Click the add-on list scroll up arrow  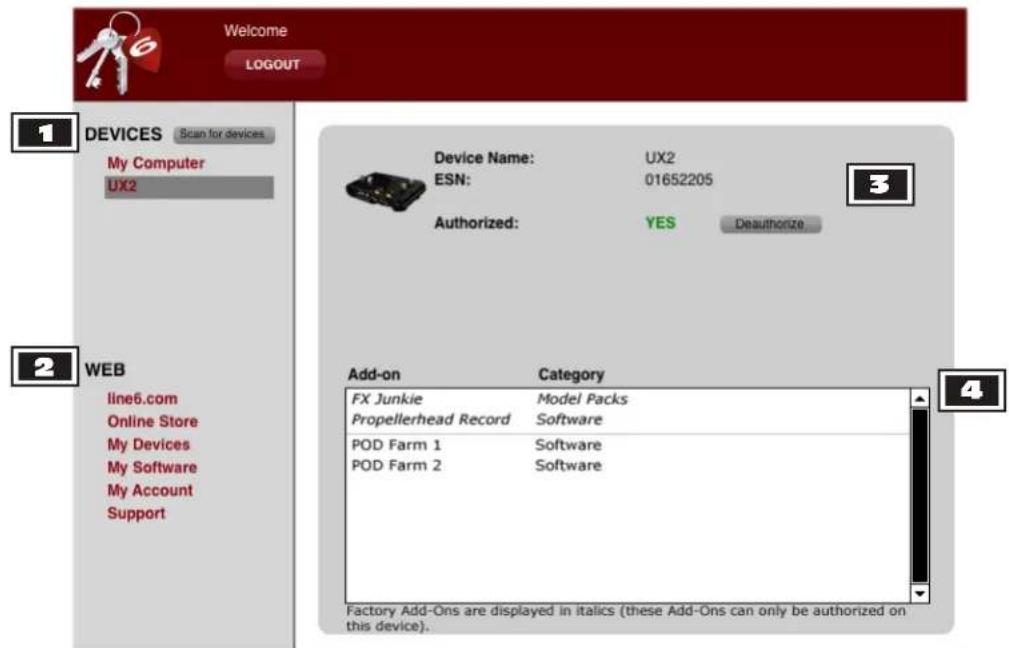920,399
